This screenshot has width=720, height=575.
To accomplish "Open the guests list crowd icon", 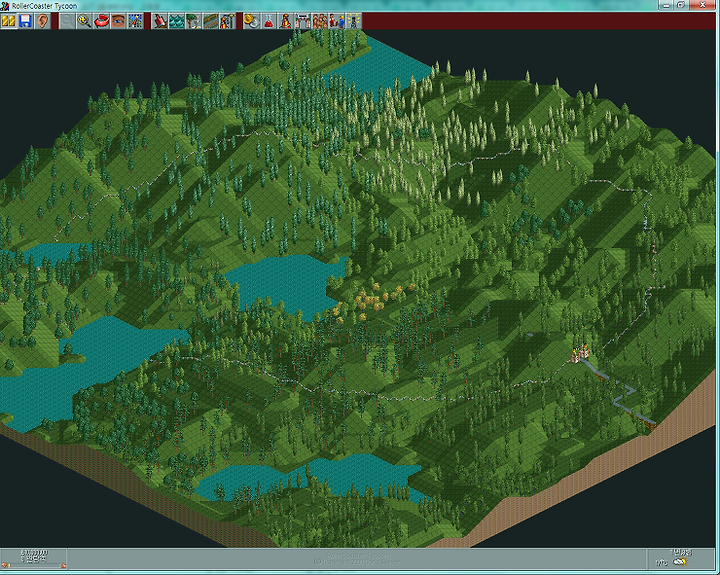I will tap(320, 21).
